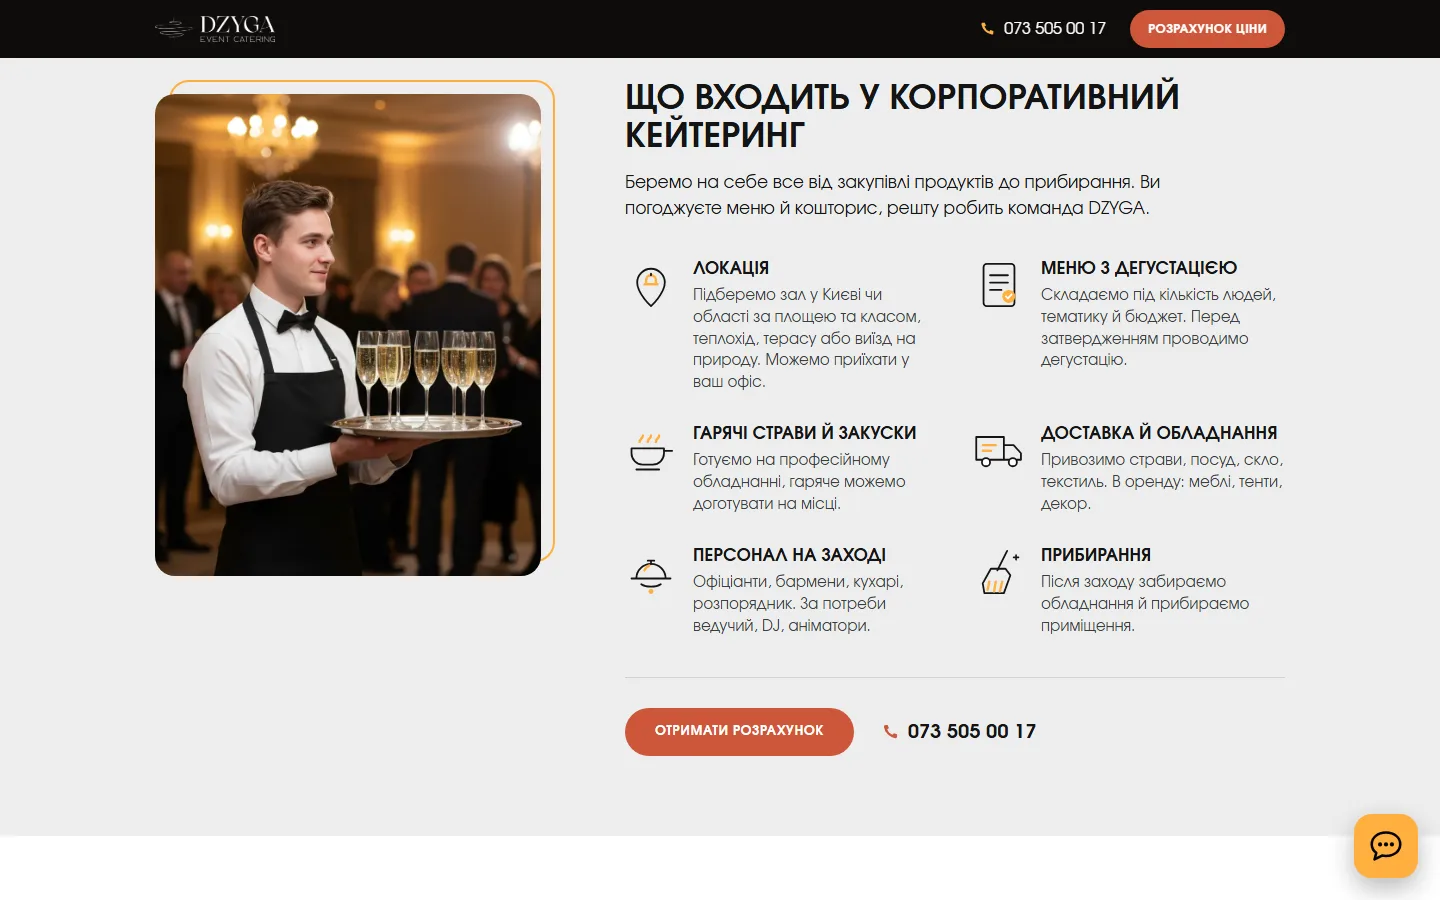The image size is (1440, 900).
Task: Click the large 073 505 00 17 phone link
Action: coord(971,732)
